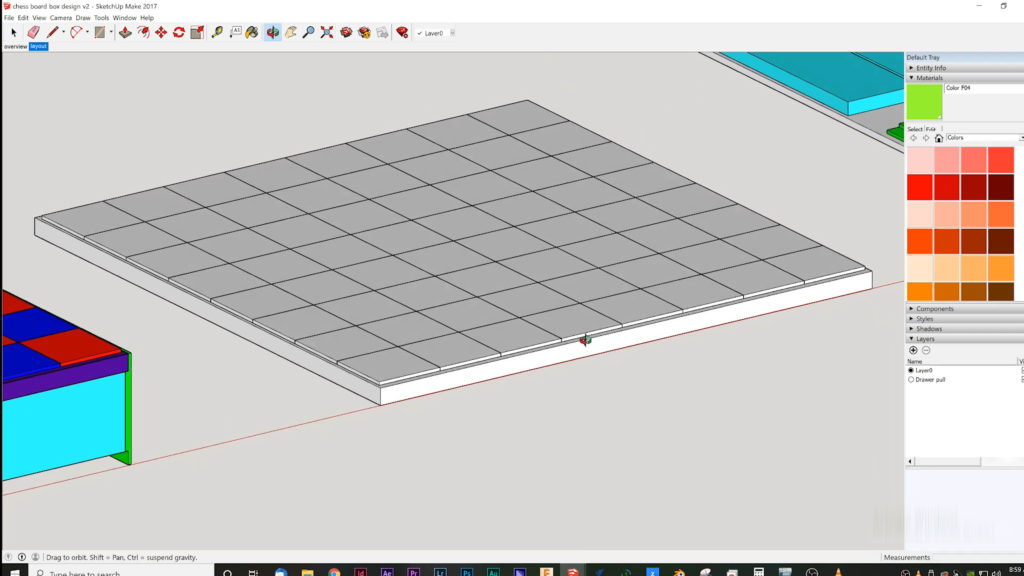Switch to the layout scene tab
This screenshot has width=1024, height=576.
point(39,46)
